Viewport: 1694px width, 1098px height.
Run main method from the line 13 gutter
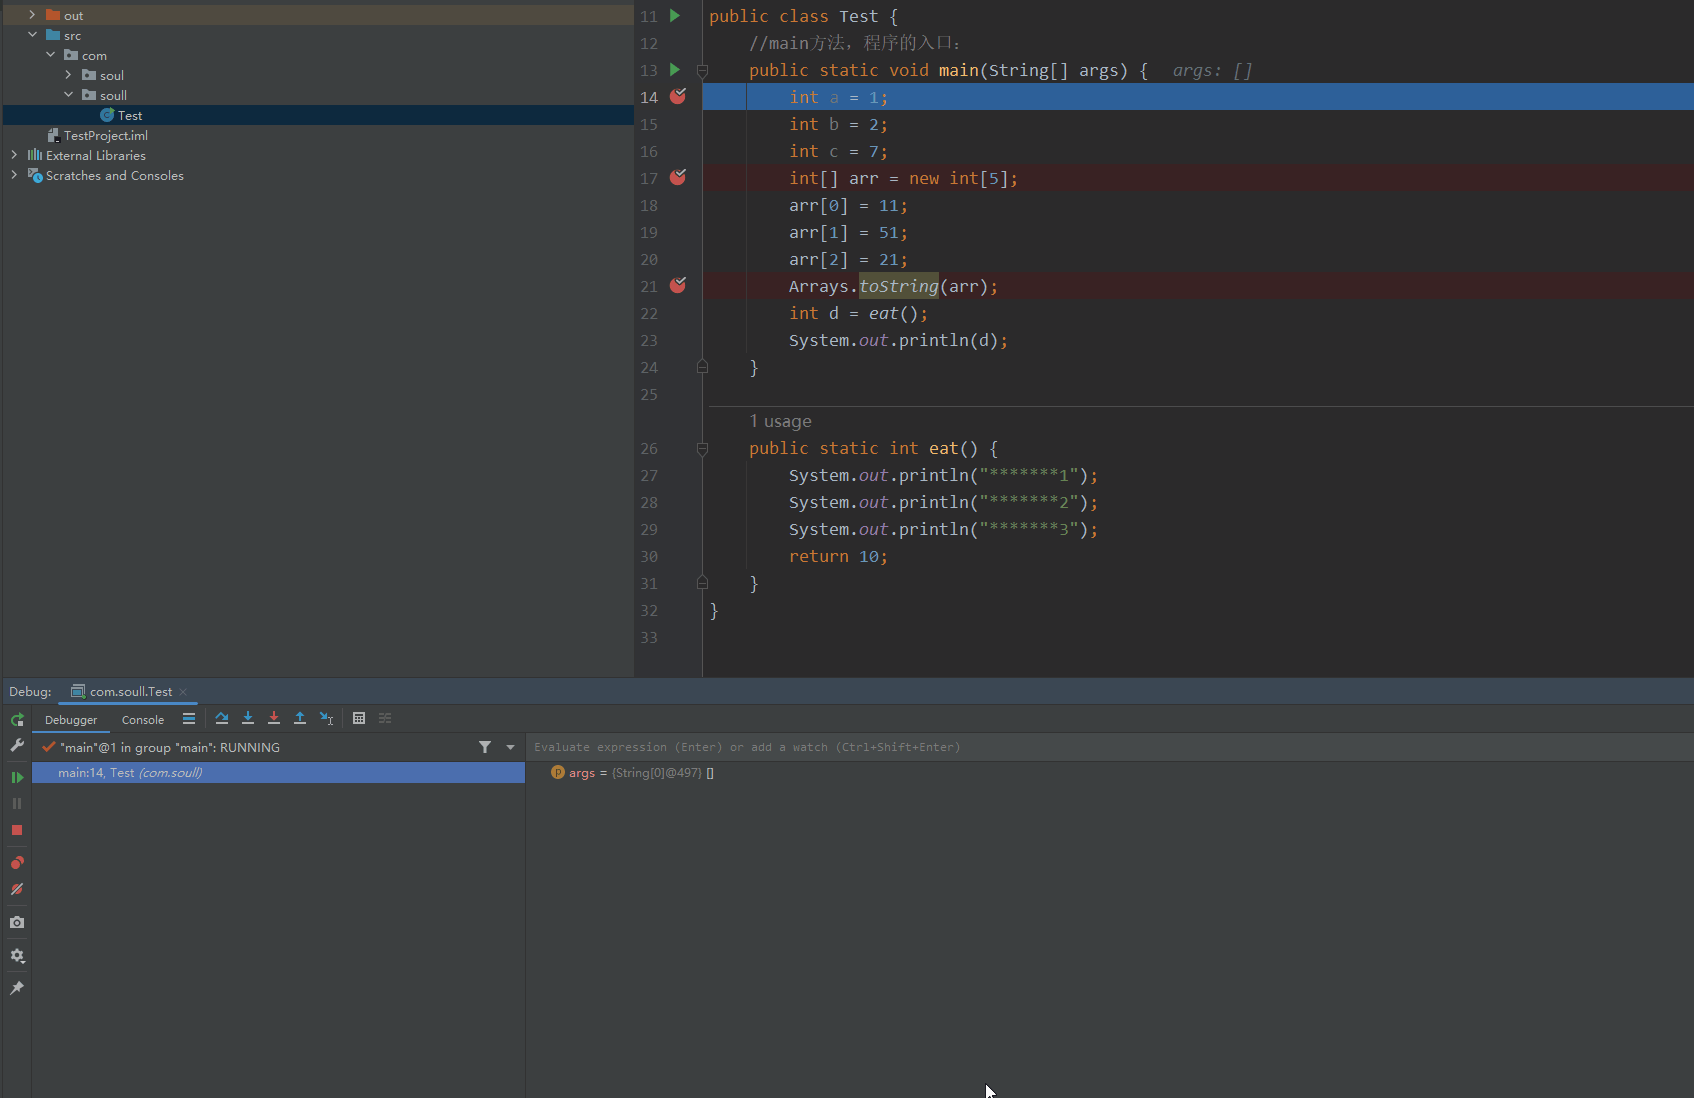click(675, 70)
